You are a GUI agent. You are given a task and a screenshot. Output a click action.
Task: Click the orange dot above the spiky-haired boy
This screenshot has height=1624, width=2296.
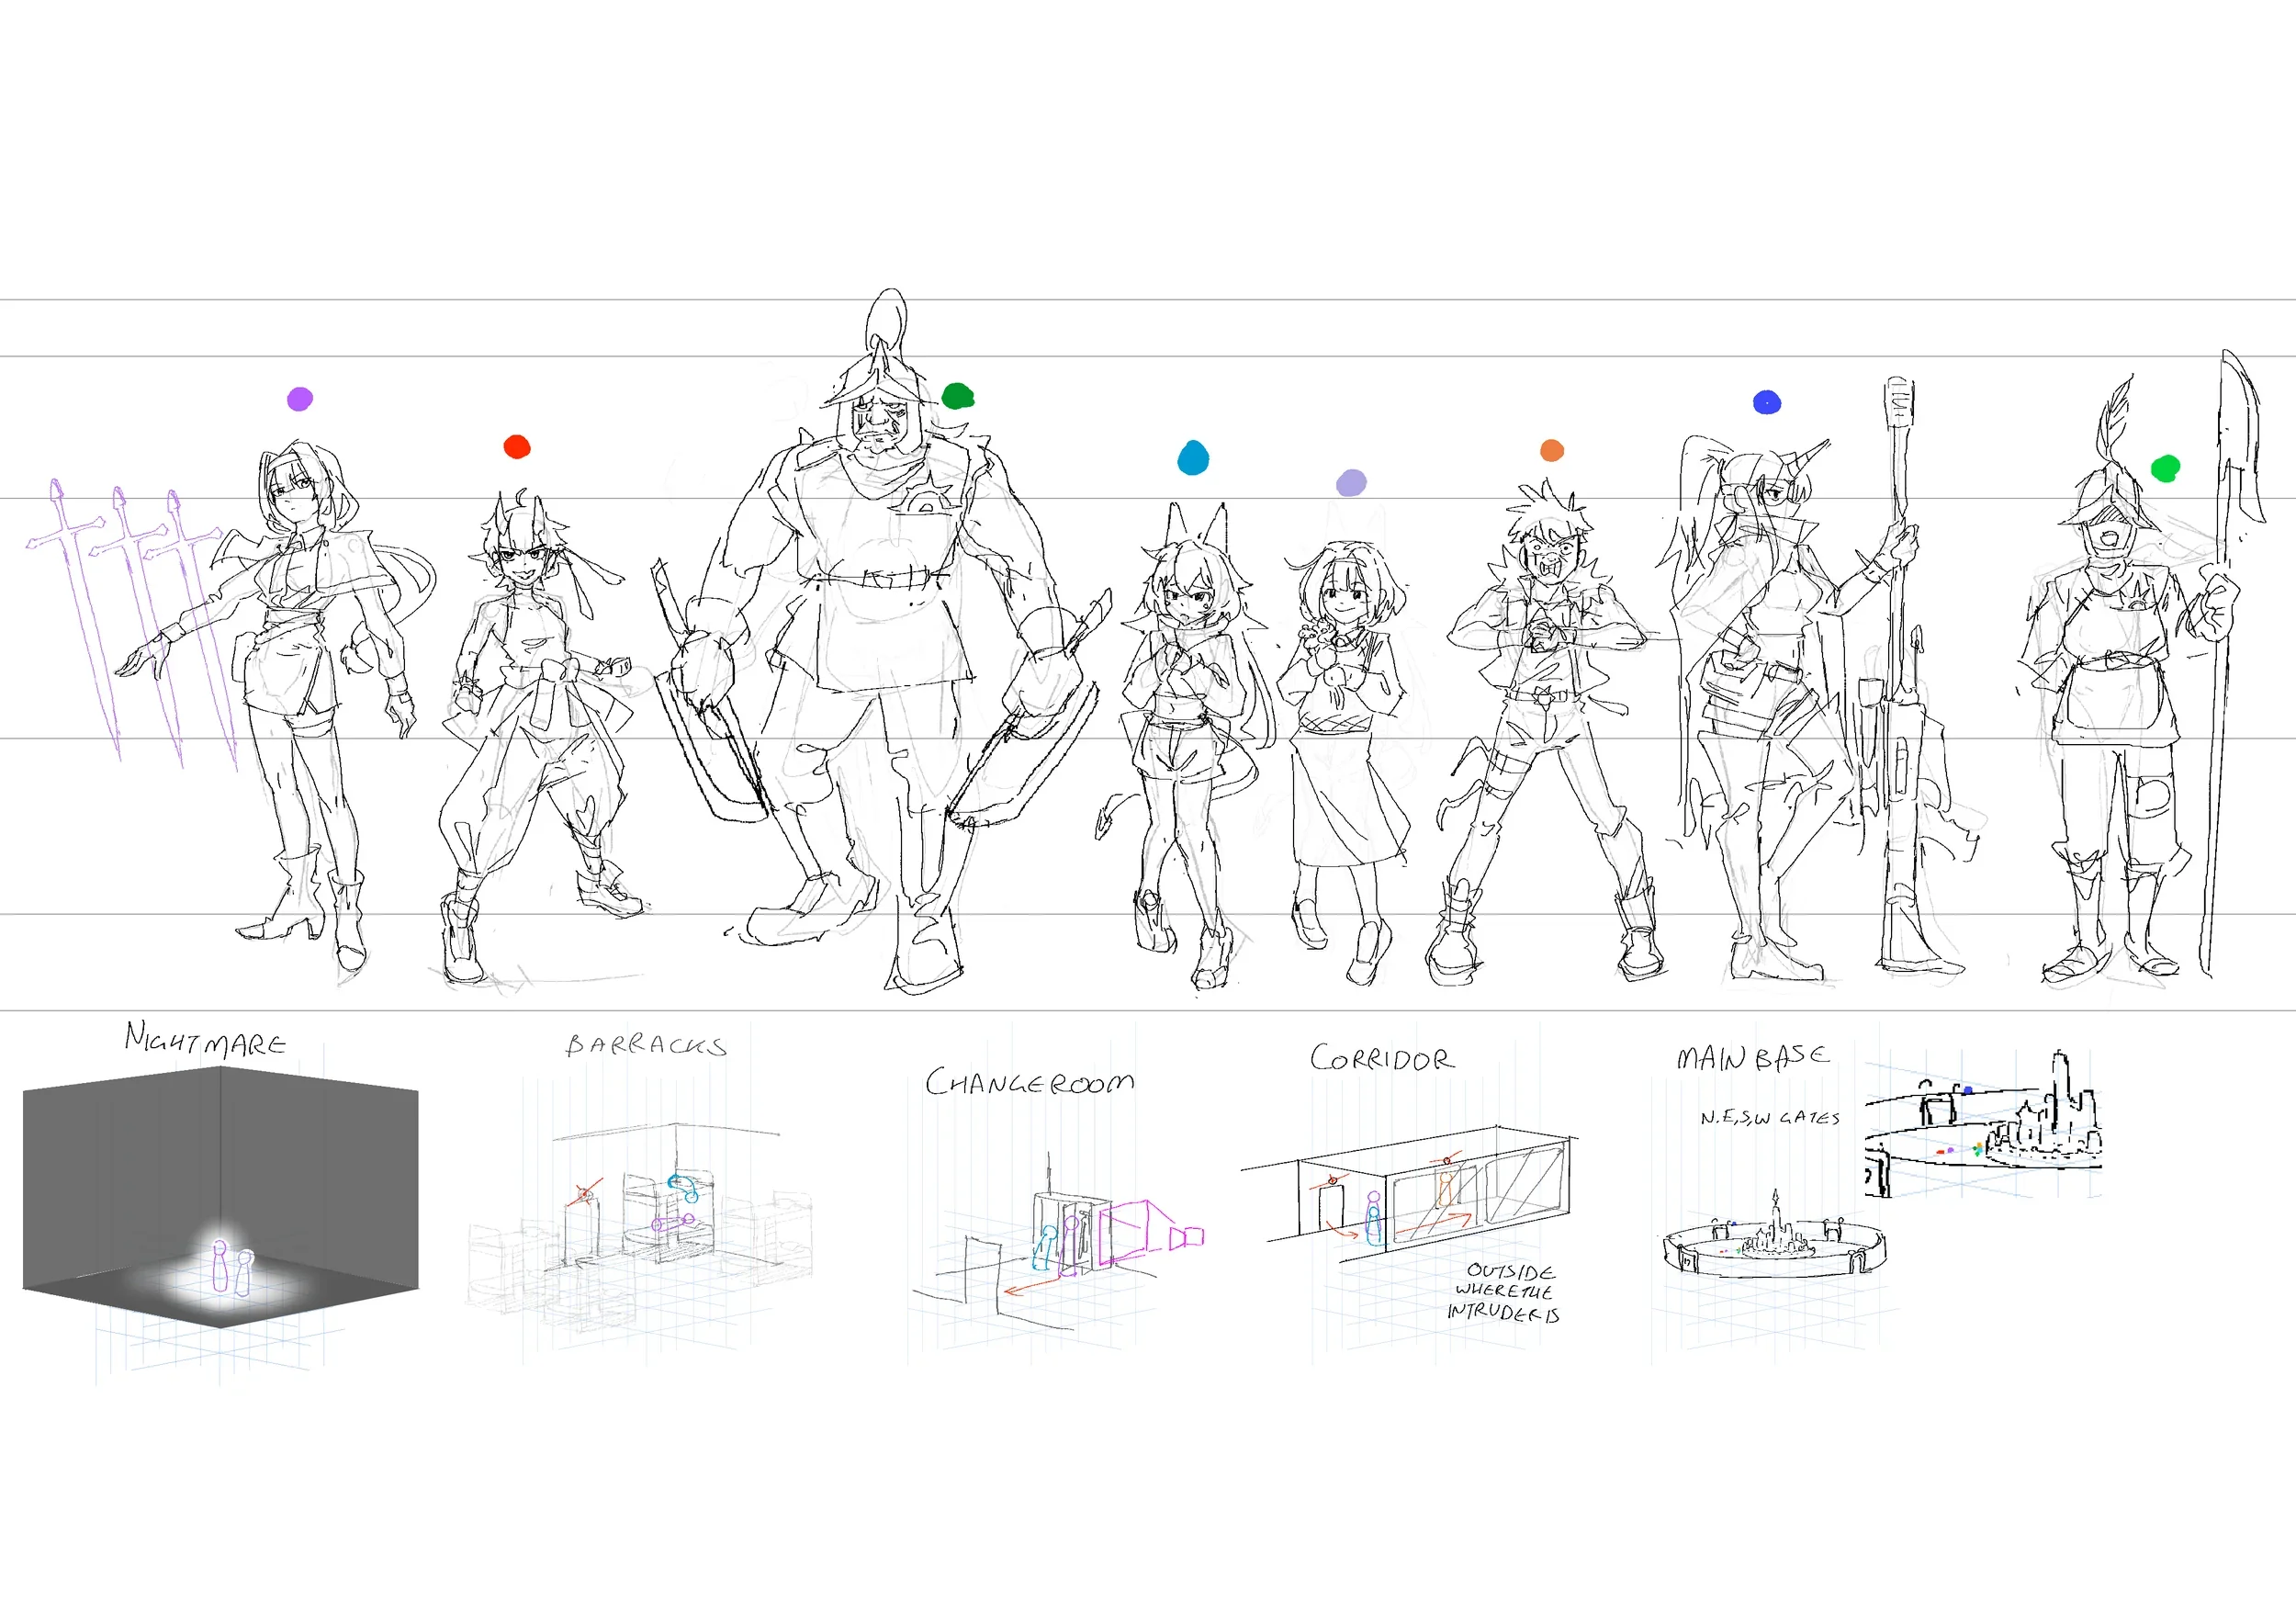1552,450
